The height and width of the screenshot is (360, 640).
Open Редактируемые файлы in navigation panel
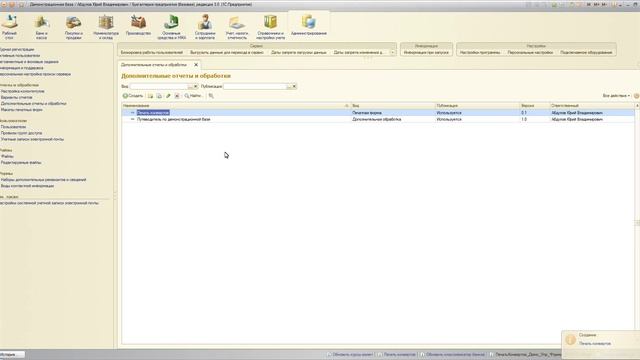21,162
